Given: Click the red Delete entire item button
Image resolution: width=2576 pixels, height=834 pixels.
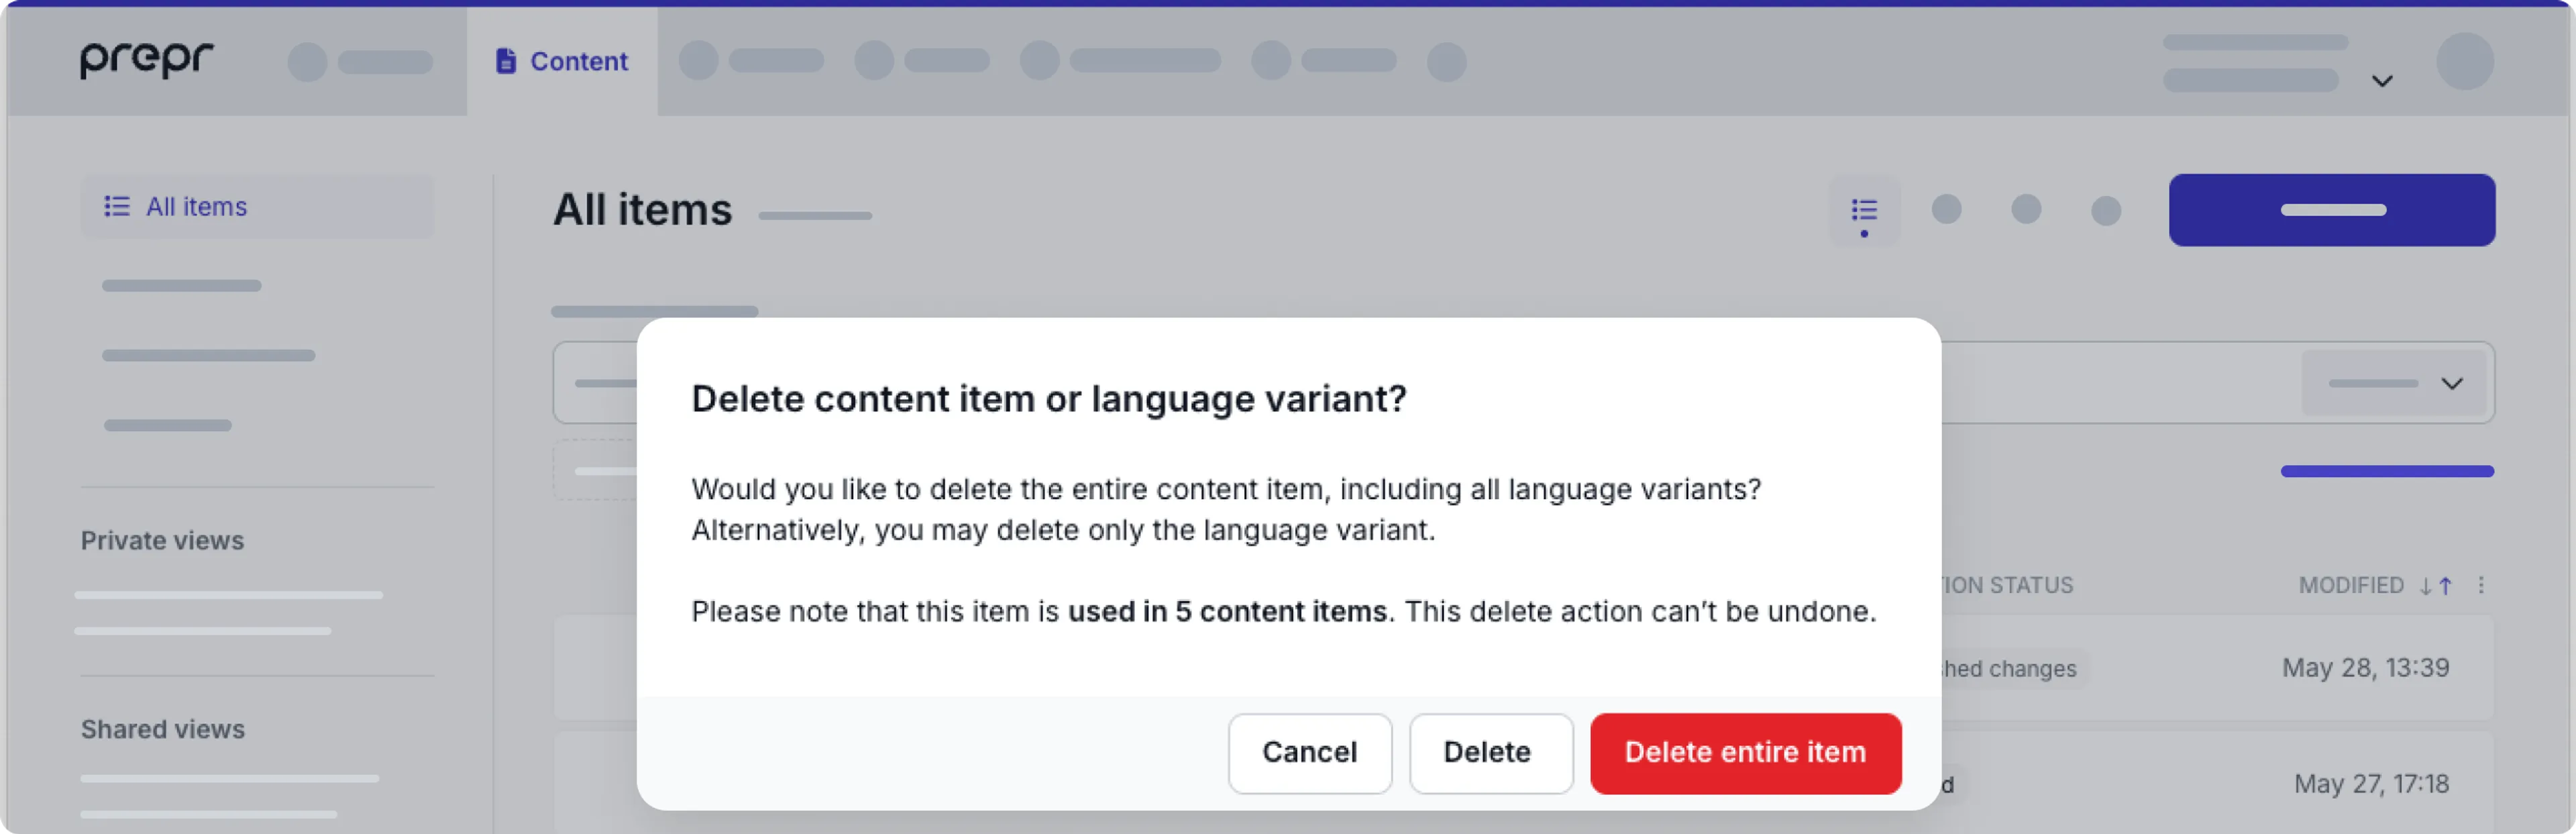Looking at the screenshot, I should click(x=1745, y=752).
